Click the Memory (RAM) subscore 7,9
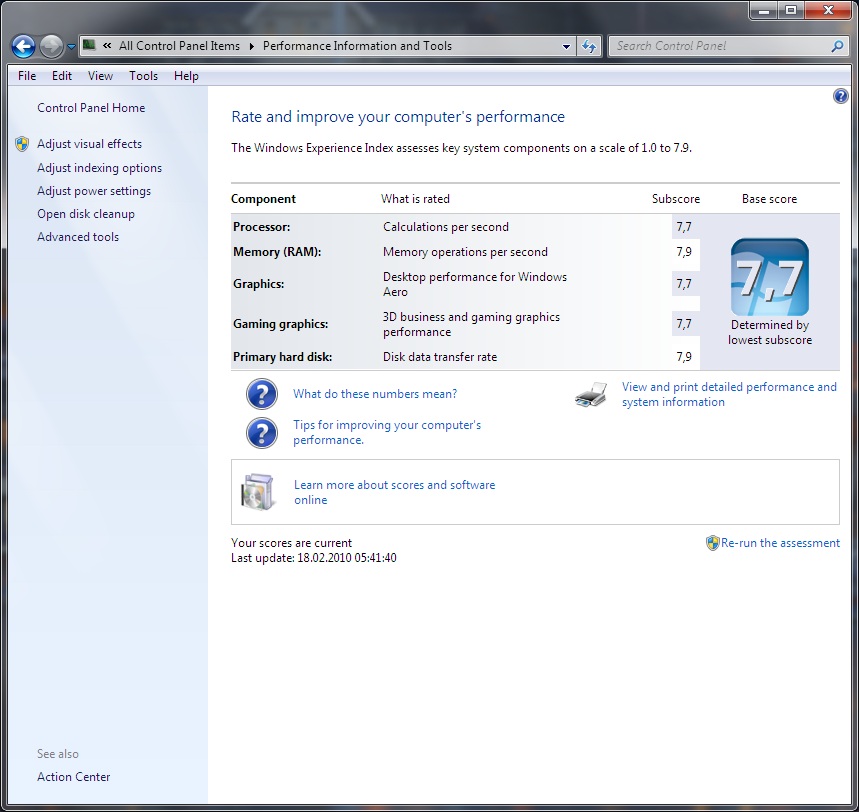The width and height of the screenshot is (859, 812). [x=684, y=252]
